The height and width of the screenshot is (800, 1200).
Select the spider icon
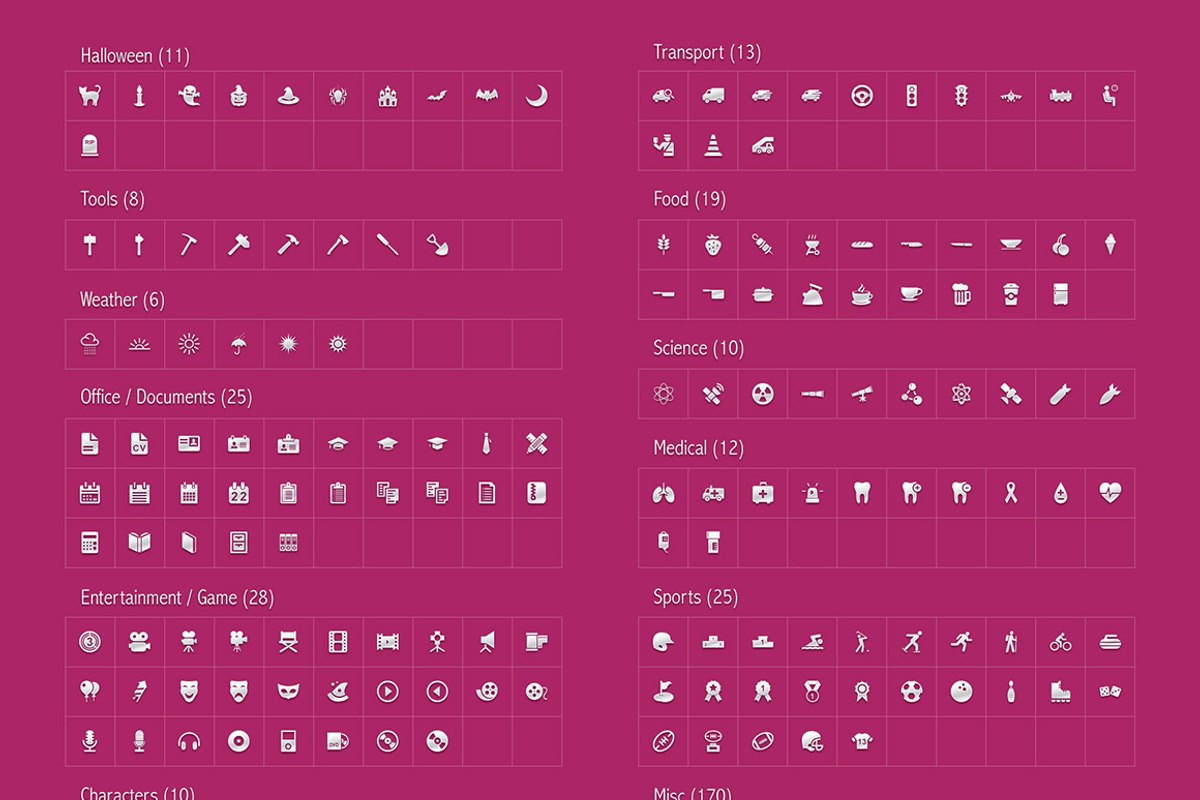pos(338,96)
